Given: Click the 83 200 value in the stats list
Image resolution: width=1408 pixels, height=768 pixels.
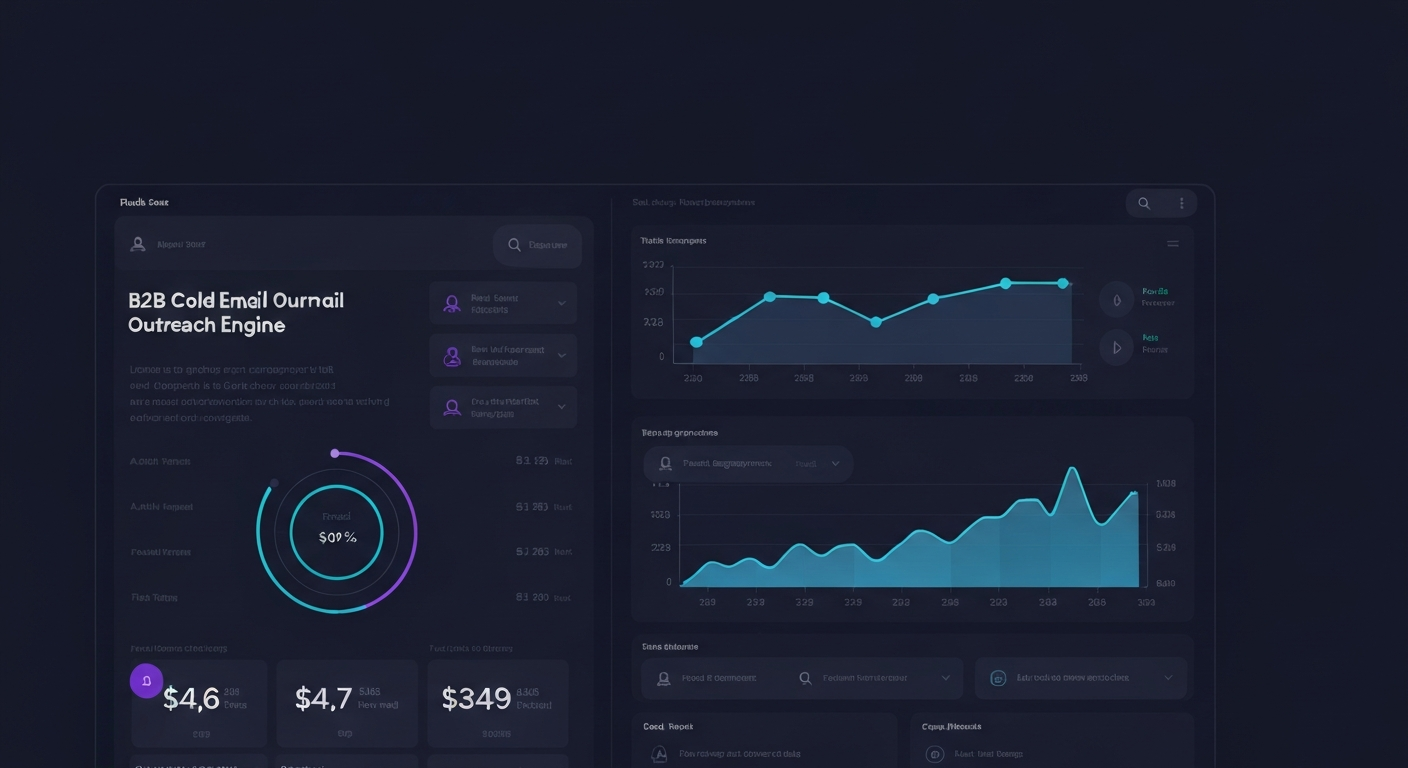Looking at the screenshot, I should 532,597.
